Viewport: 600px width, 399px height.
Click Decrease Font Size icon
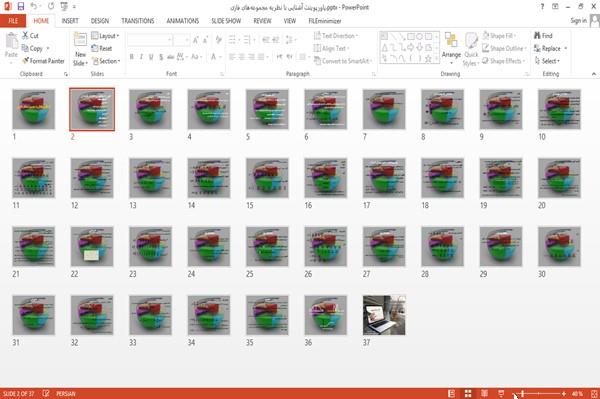[205, 40]
